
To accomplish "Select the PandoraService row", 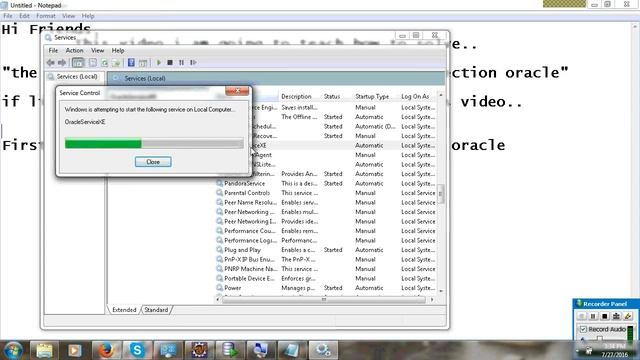I will [x=326, y=183].
